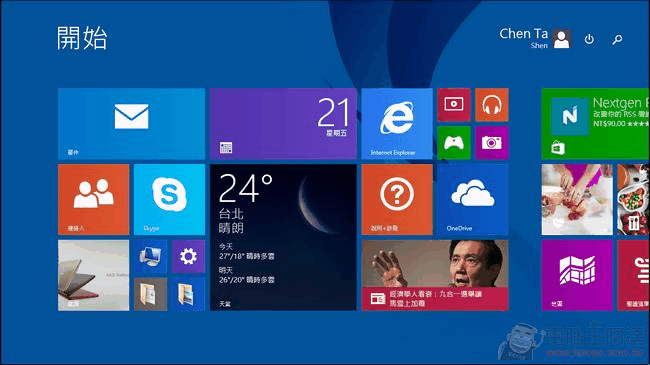
Task: Open the Pictures folder tile
Action: pos(188,294)
